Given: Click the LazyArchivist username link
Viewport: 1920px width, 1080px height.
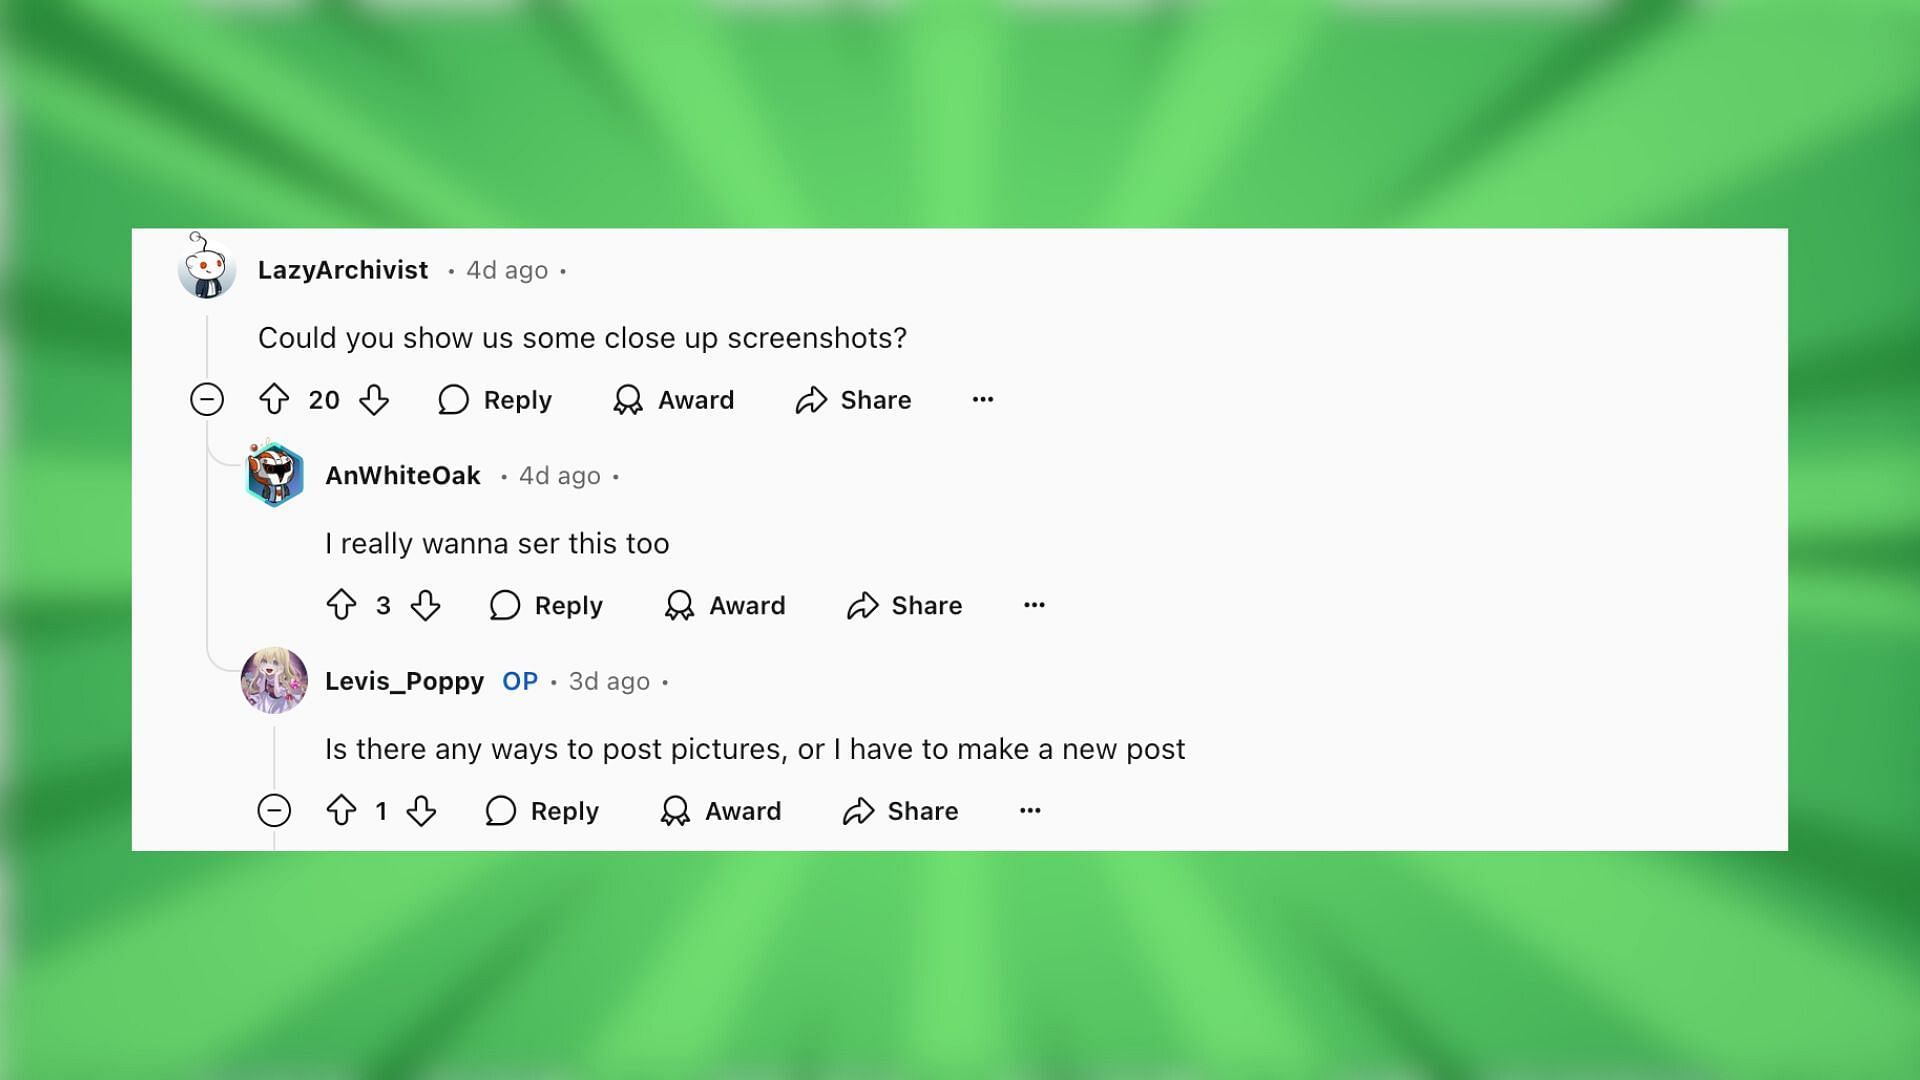Looking at the screenshot, I should pyautogui.click(x=343, y=269).
